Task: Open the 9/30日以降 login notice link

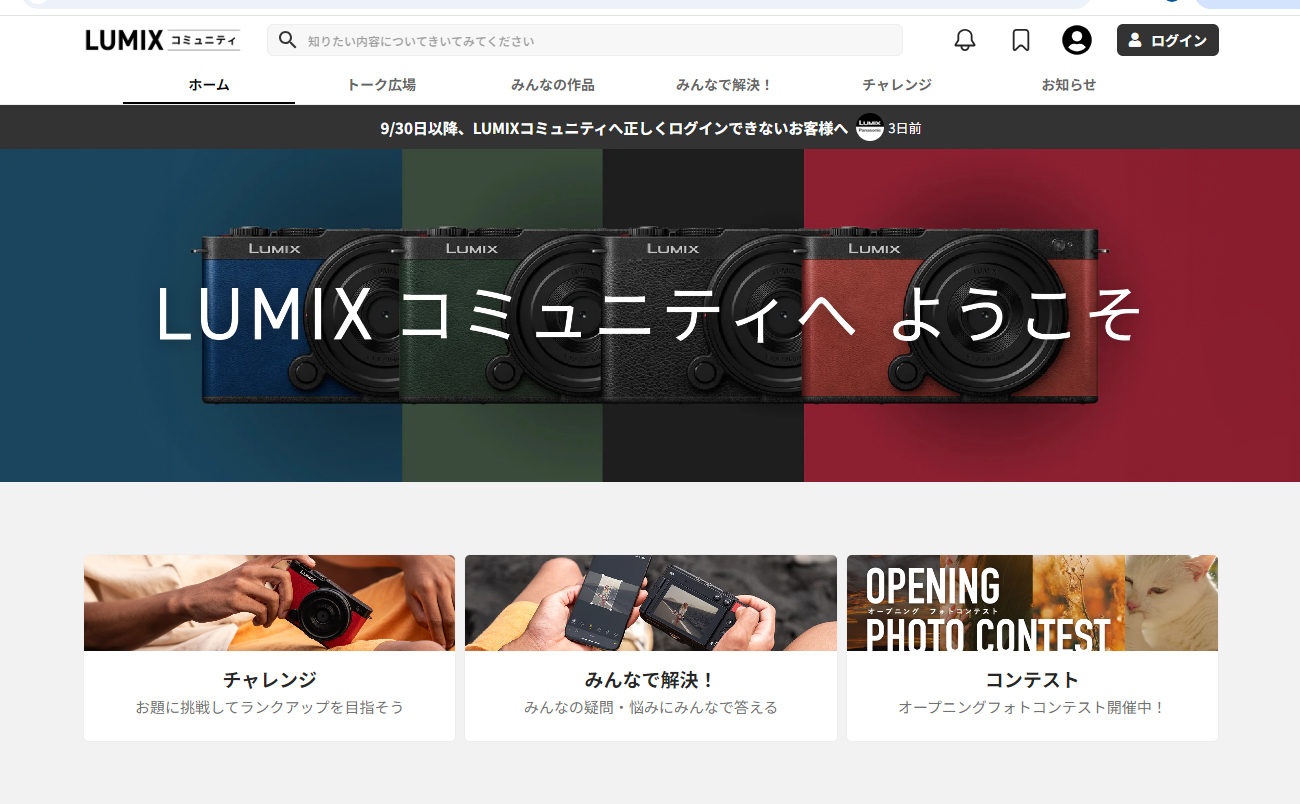Action: click(614, 128)
